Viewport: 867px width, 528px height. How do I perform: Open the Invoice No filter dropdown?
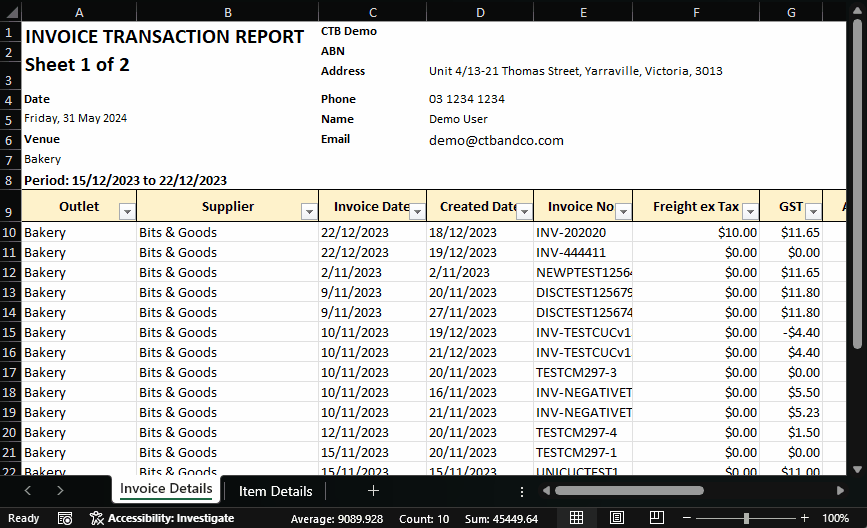tap(623, 212)
